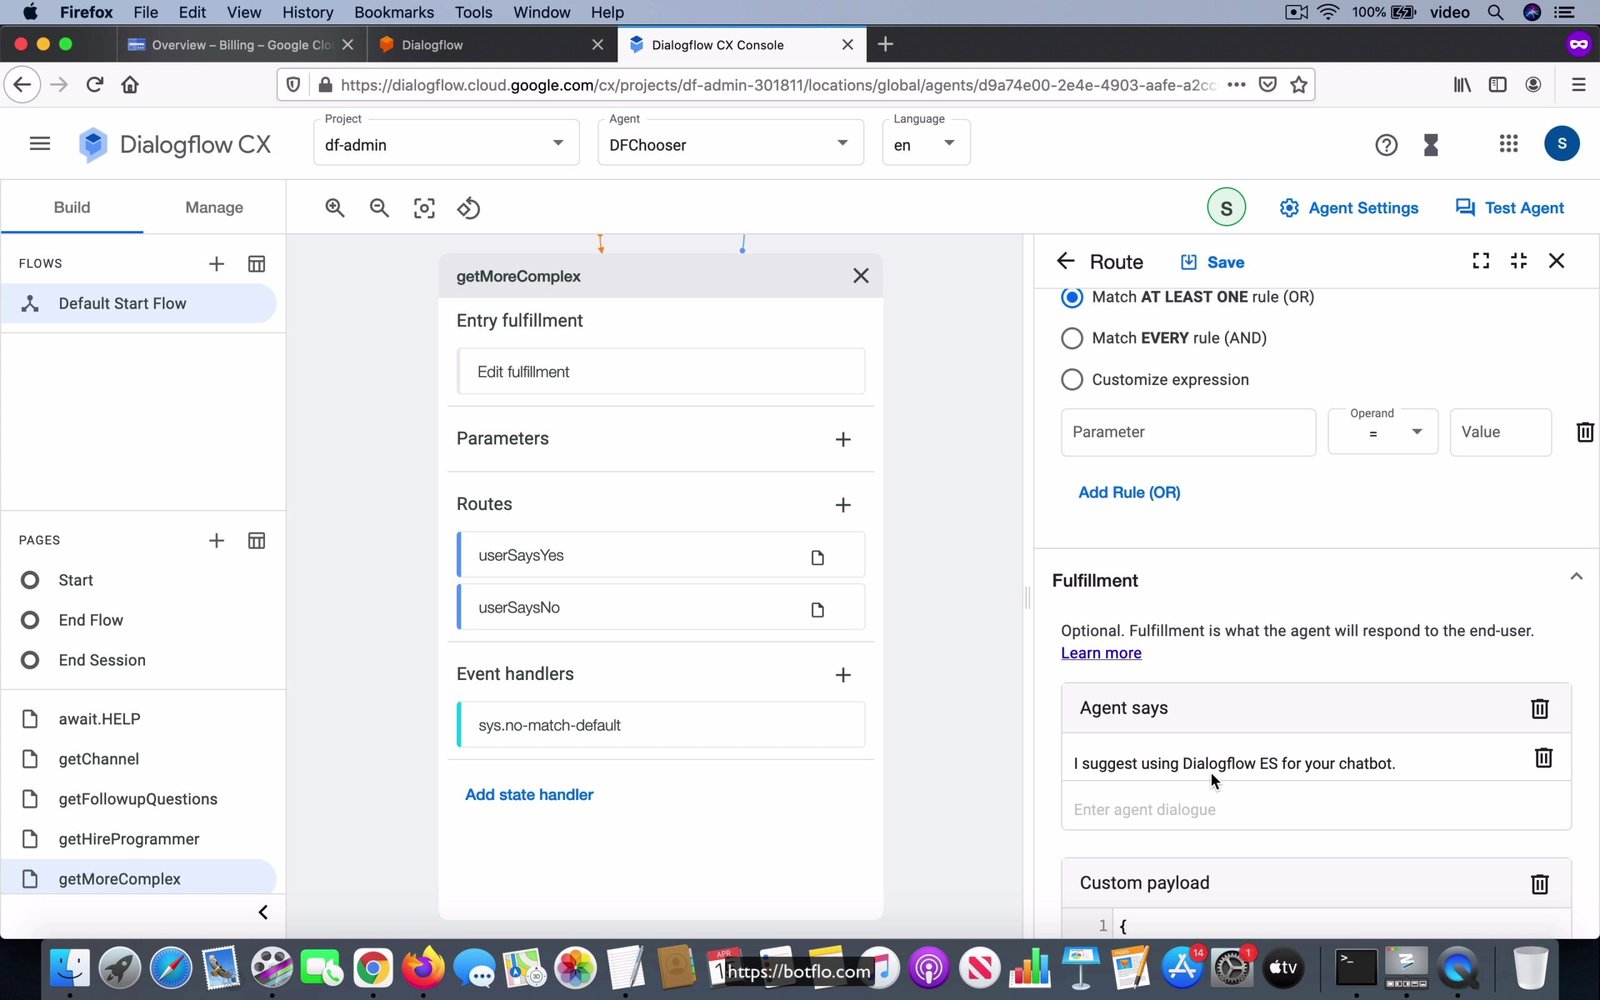Follow the Learn more link
Image resolution: width=1600 pixels, height=1000 pixels.
click(1101, 653)
